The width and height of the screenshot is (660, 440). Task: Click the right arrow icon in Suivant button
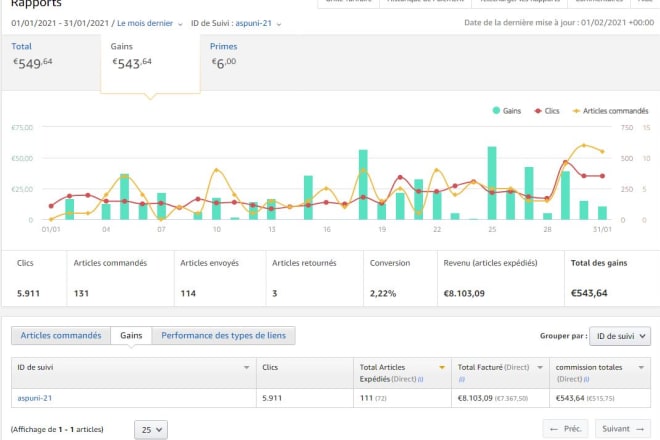(x=640, y=429)
